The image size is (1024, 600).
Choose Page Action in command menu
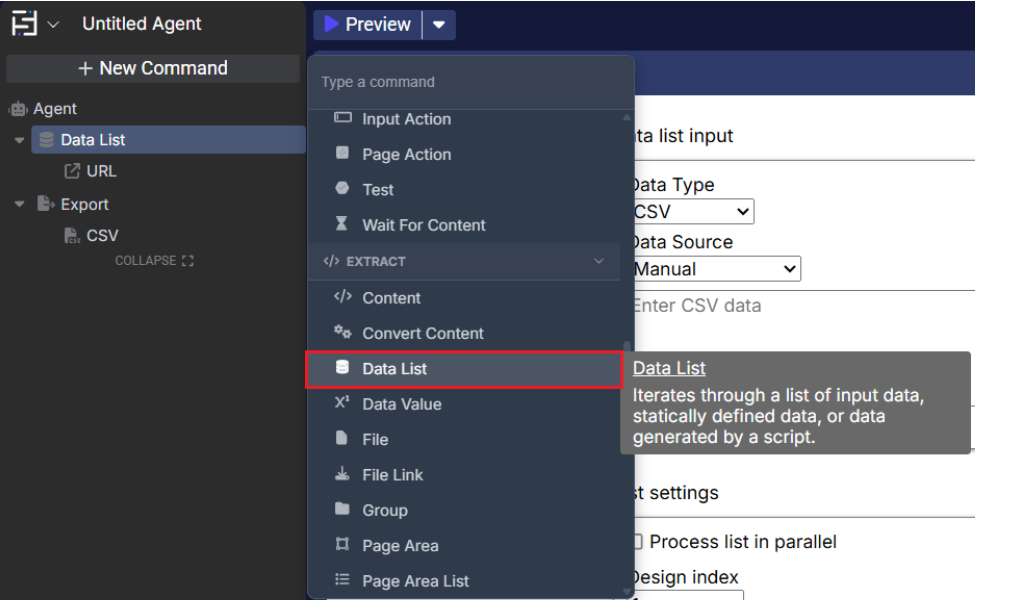pos(406,154)
